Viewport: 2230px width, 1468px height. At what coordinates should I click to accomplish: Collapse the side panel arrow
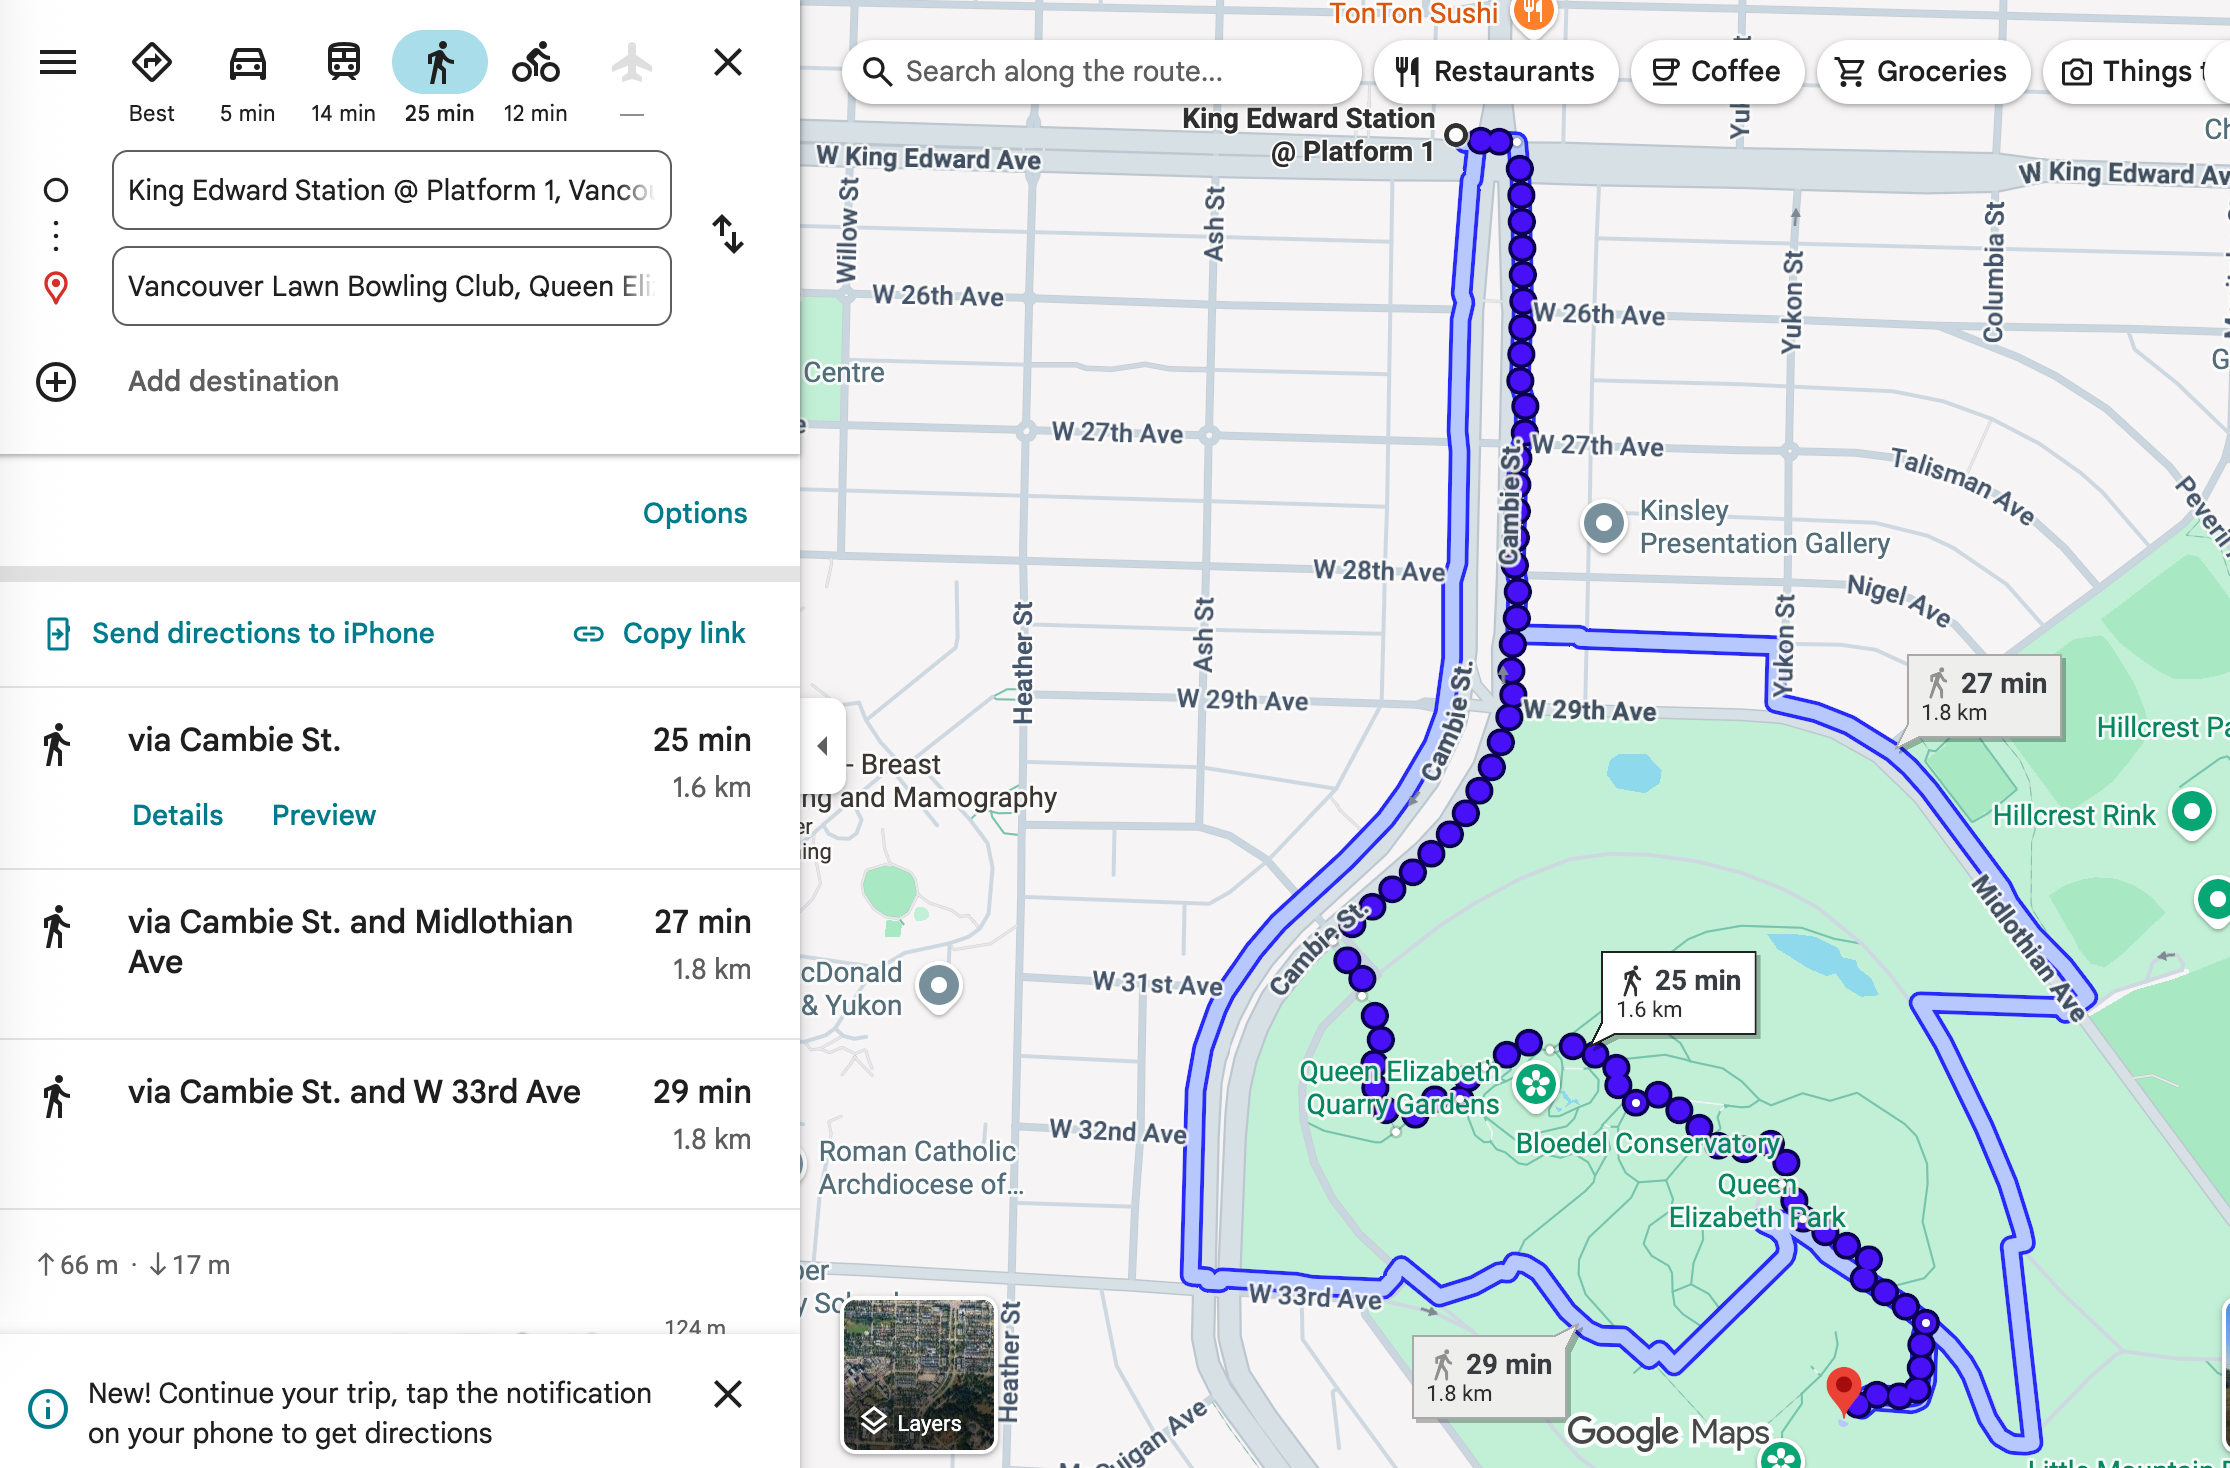pos(822,746)
